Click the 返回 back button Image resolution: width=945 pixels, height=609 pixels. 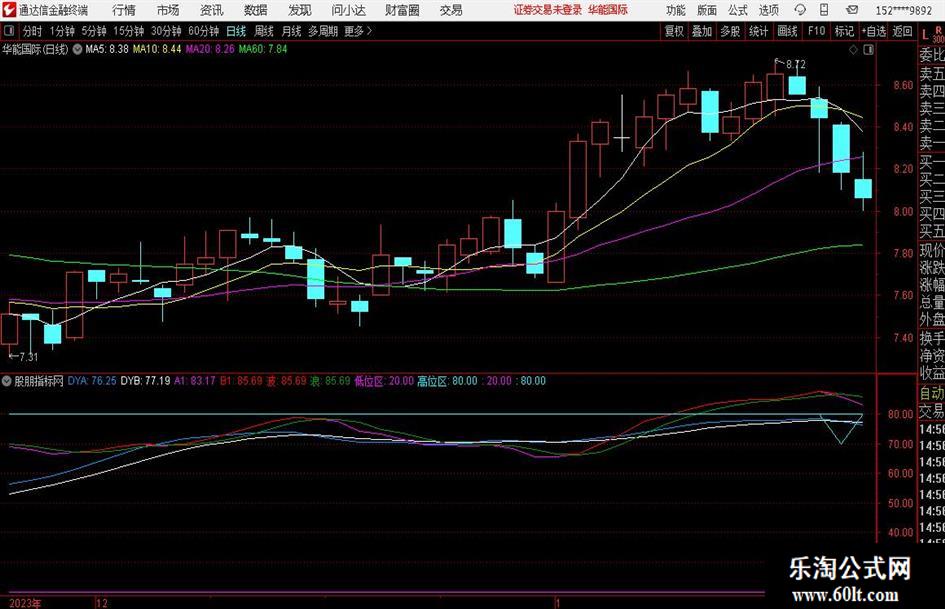[x=902, y=31]
